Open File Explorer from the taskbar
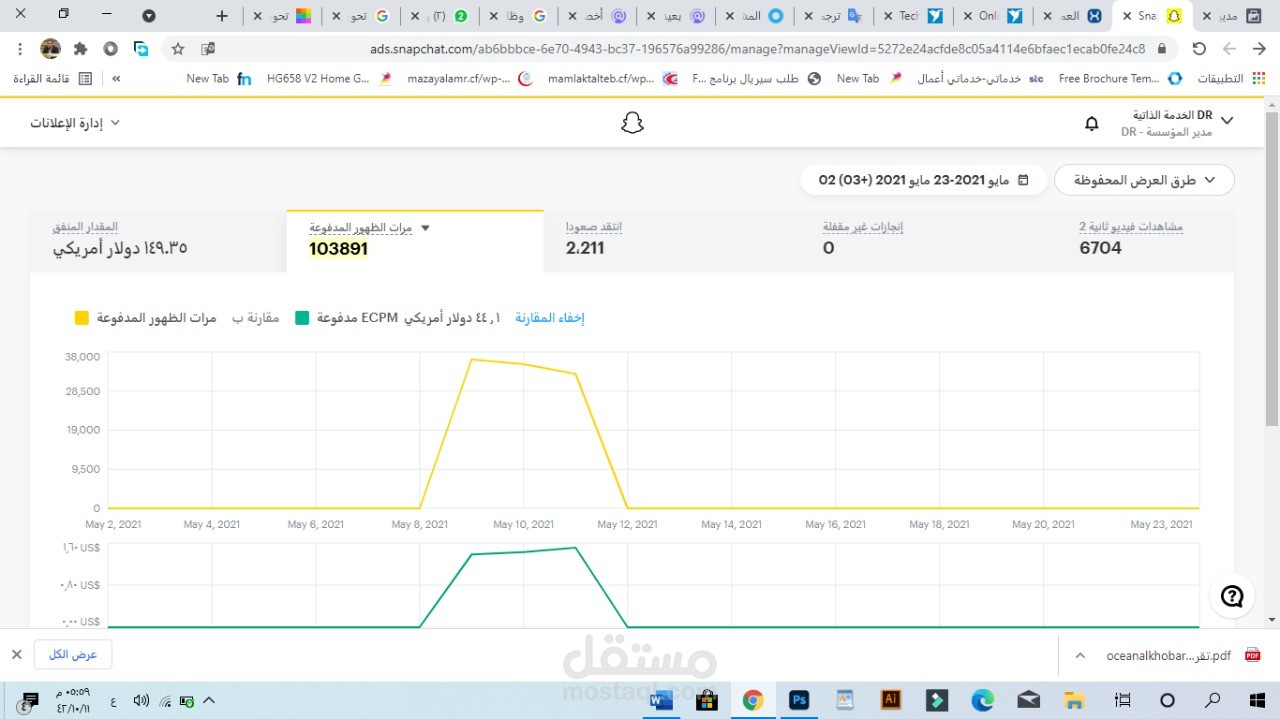The width and height of the screenshot is (1280, 719). (1074, 700)
